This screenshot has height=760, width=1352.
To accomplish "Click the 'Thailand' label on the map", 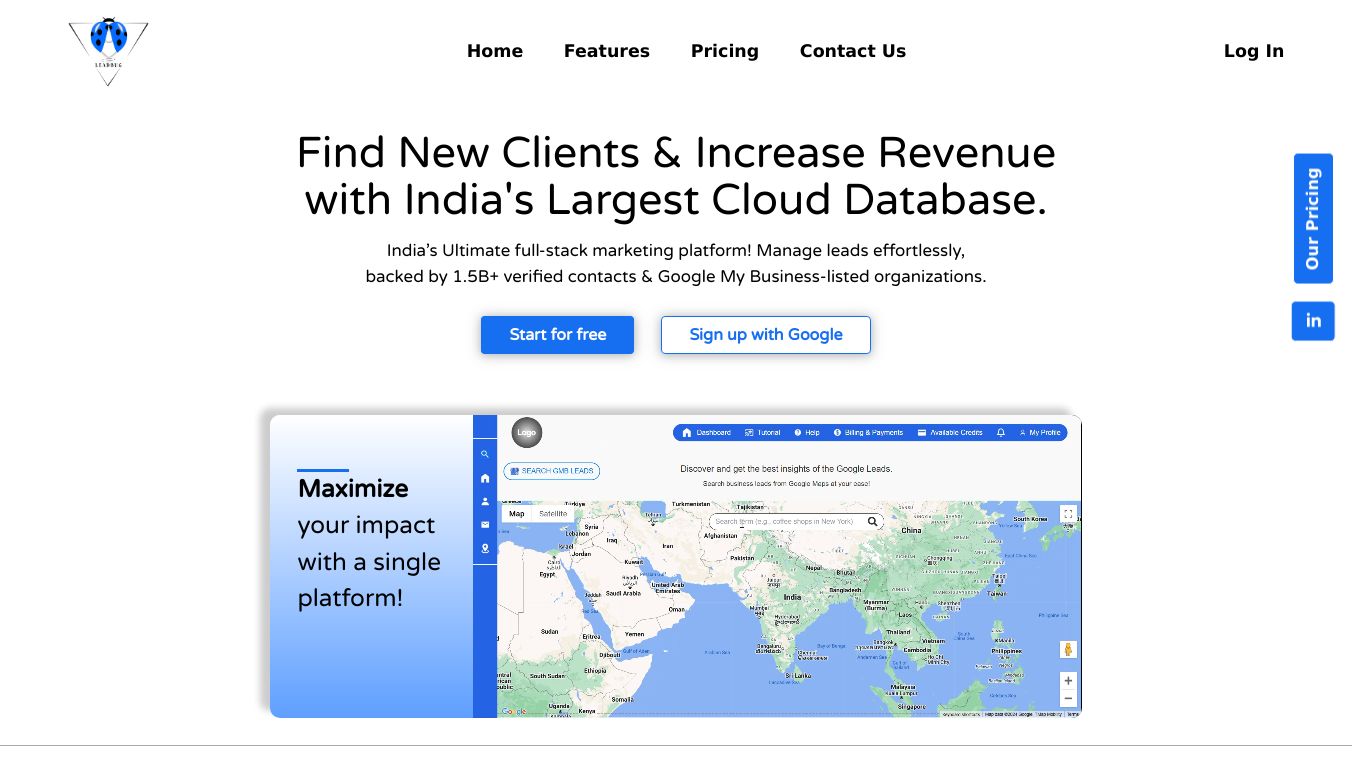I will [x=899, y=632].
